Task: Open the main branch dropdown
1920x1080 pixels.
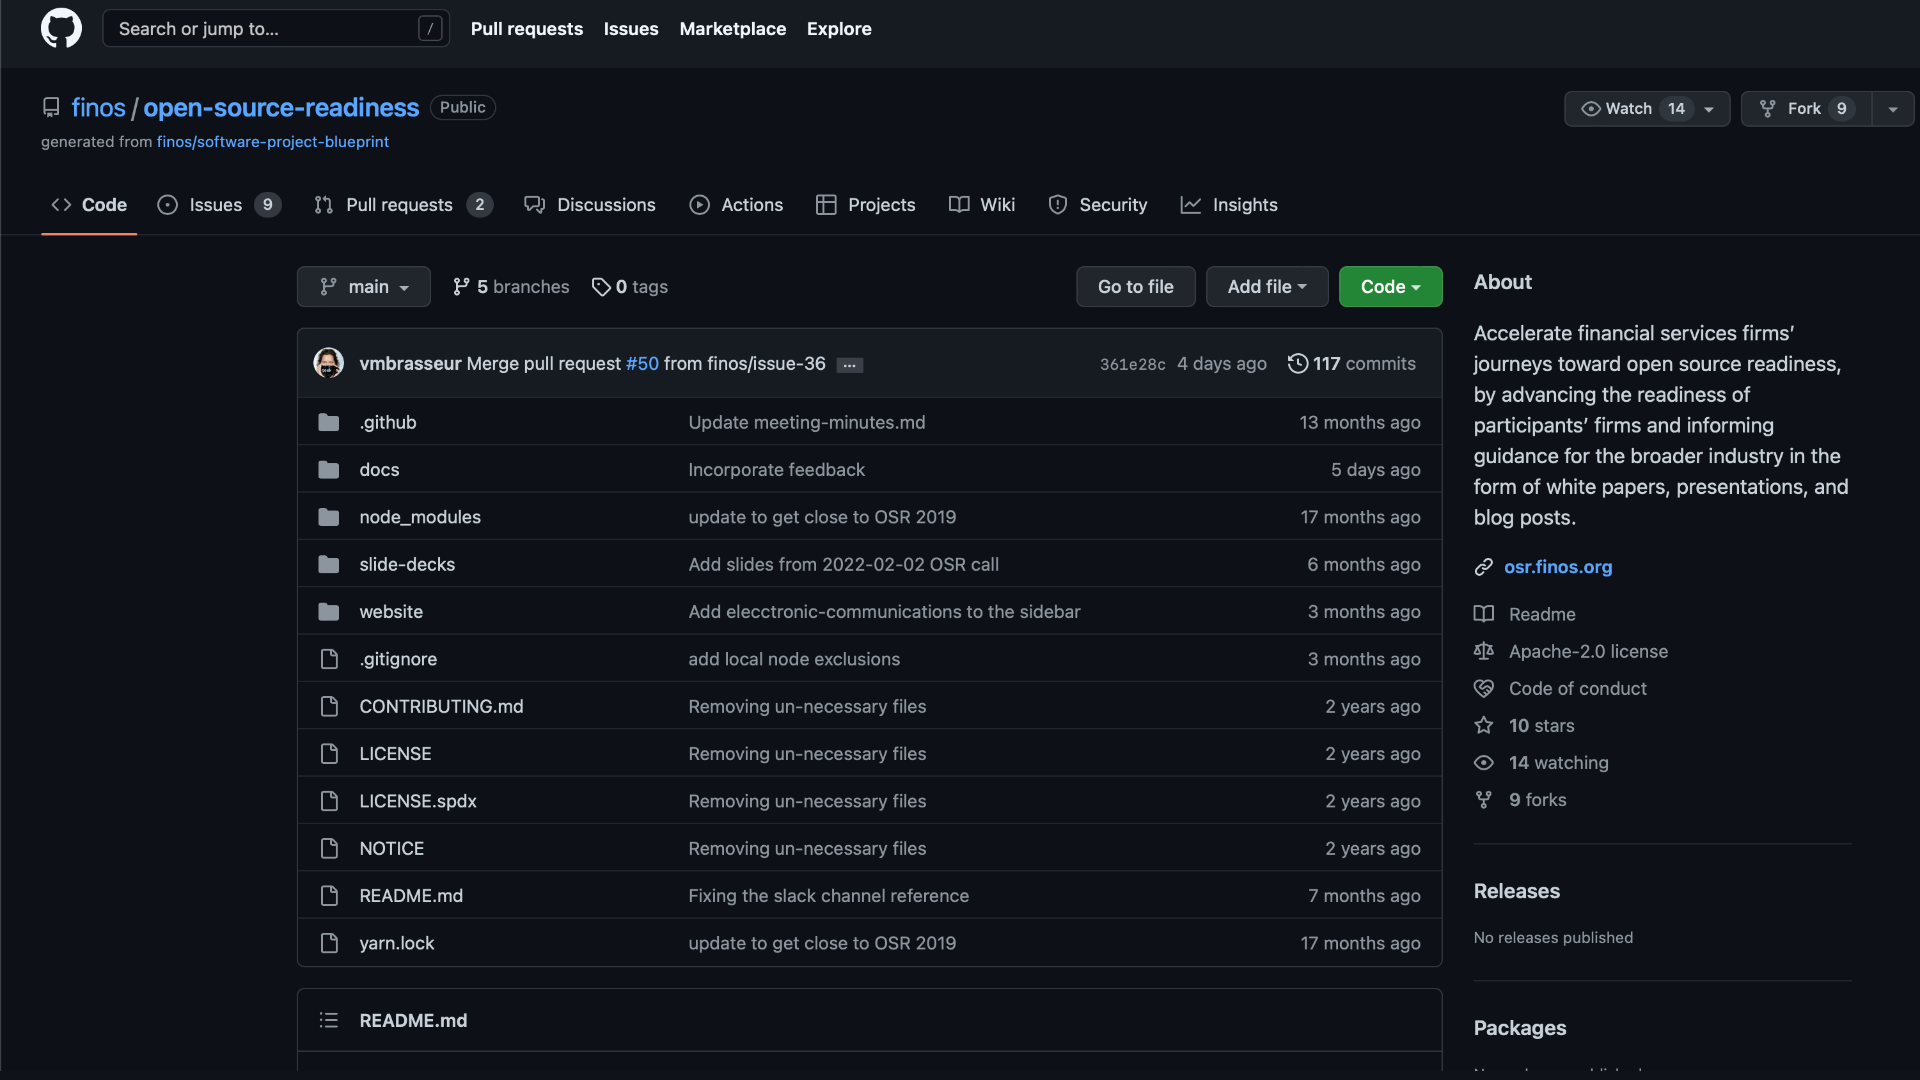Action: [364, 287]
